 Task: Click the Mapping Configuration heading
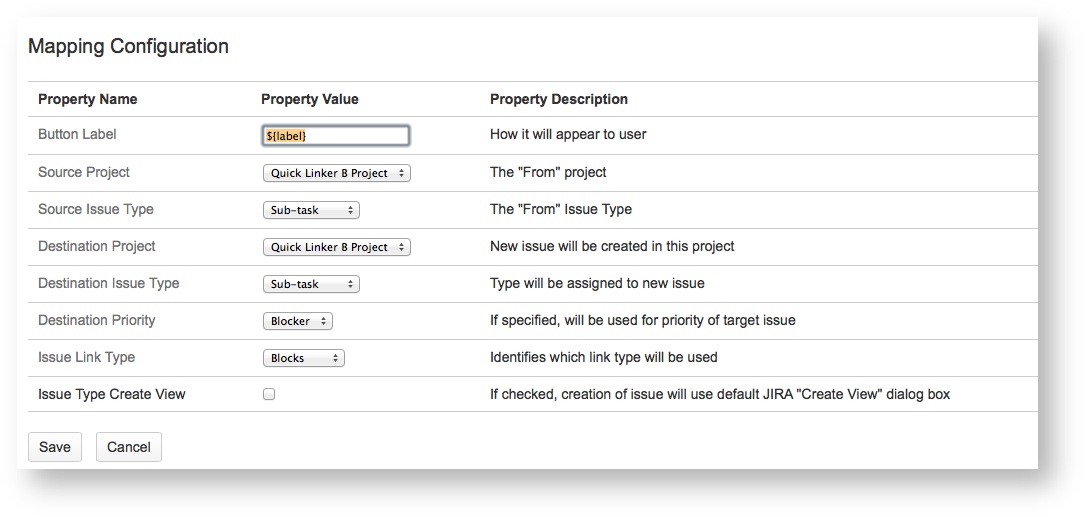coord(128,46)
